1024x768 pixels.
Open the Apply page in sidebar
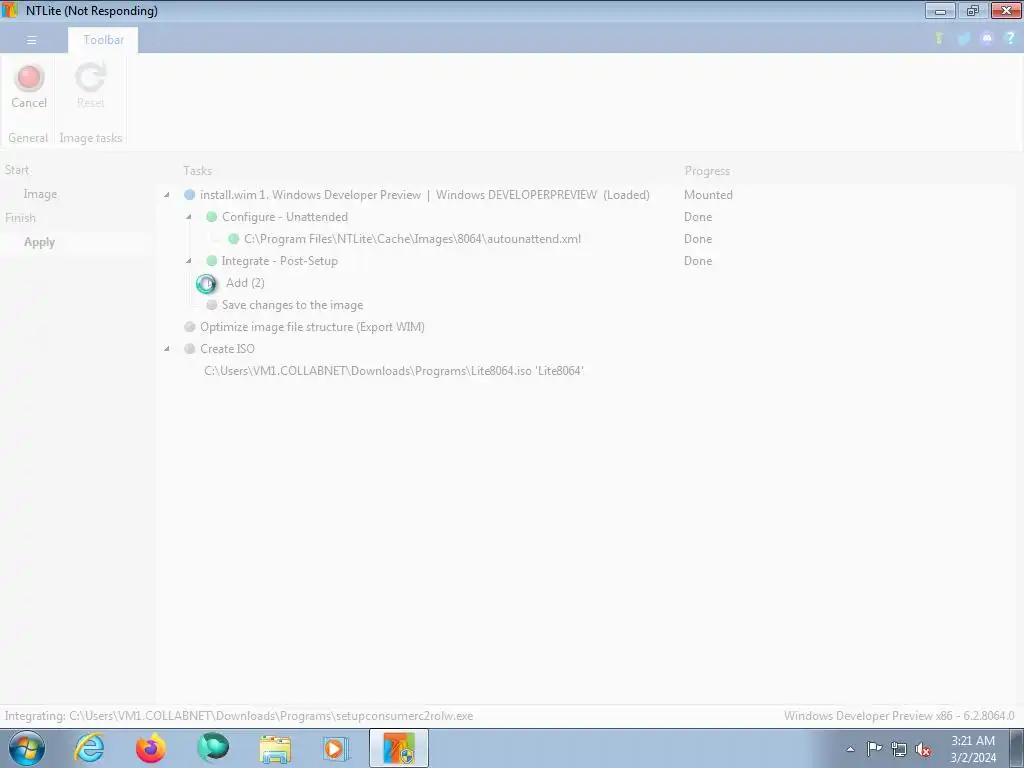pyautogui.click(x=39, y=242)
